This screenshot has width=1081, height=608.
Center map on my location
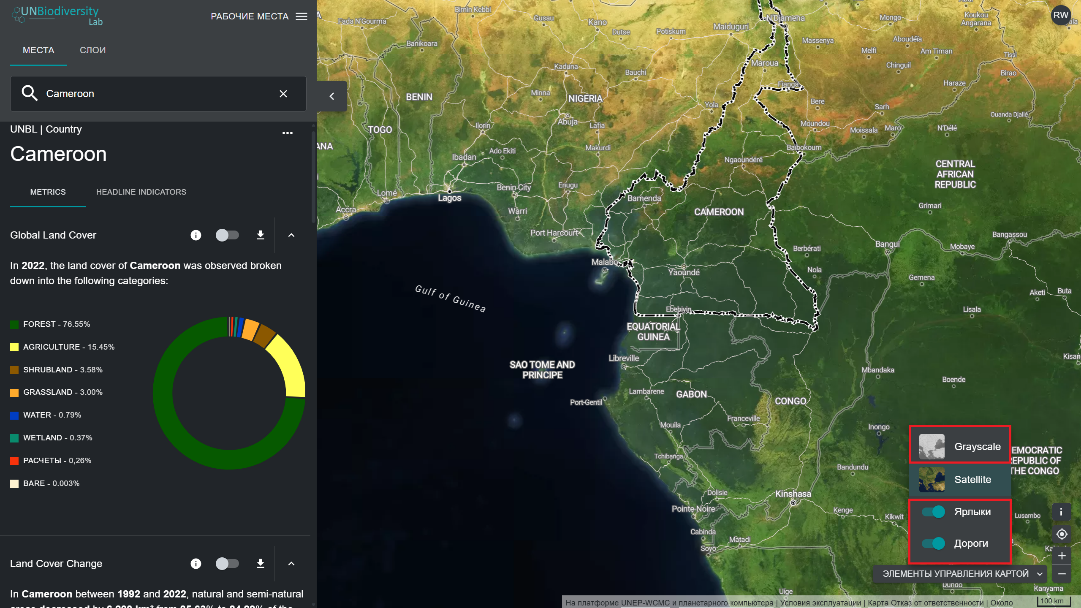pos(1062,534)
